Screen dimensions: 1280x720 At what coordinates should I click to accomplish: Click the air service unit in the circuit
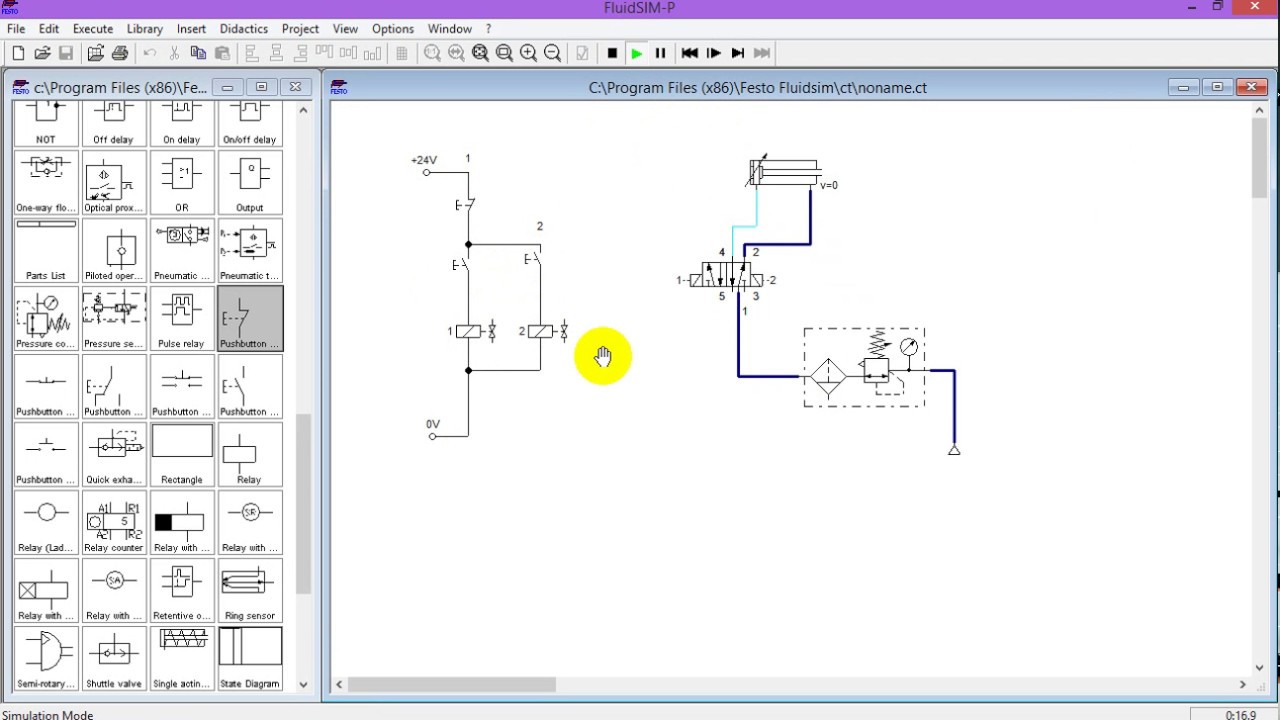(x=864, y=367)
